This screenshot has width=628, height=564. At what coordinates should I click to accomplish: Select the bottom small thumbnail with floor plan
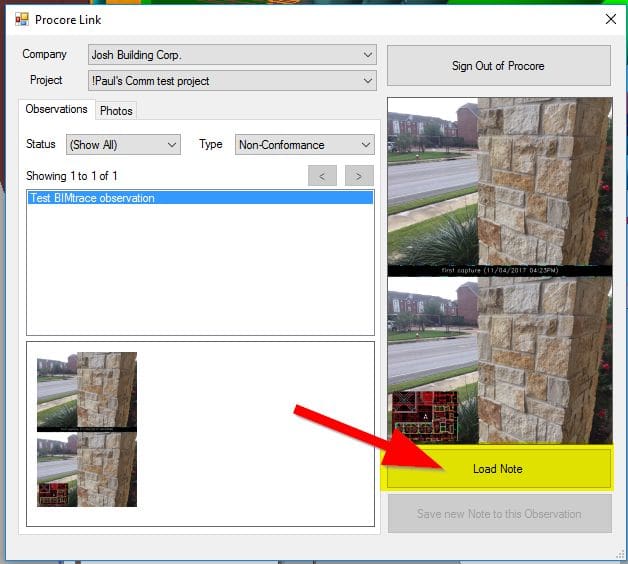pyautogui.click(x=86, y=470)
